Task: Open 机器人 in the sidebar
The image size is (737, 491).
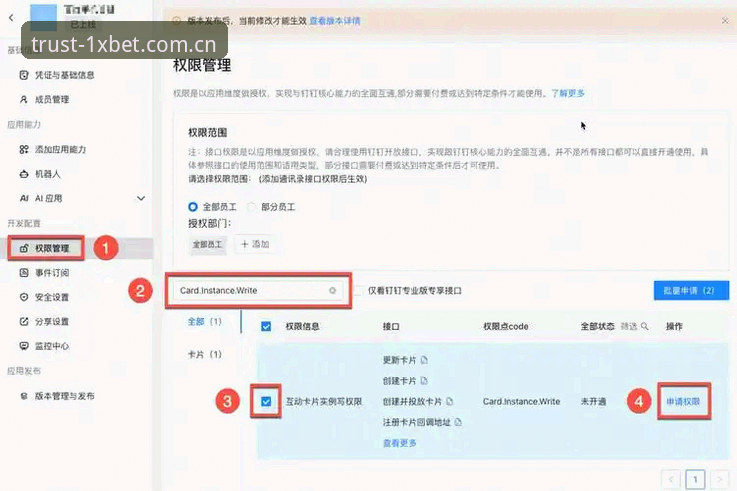Action: click(x=48, y=174)
